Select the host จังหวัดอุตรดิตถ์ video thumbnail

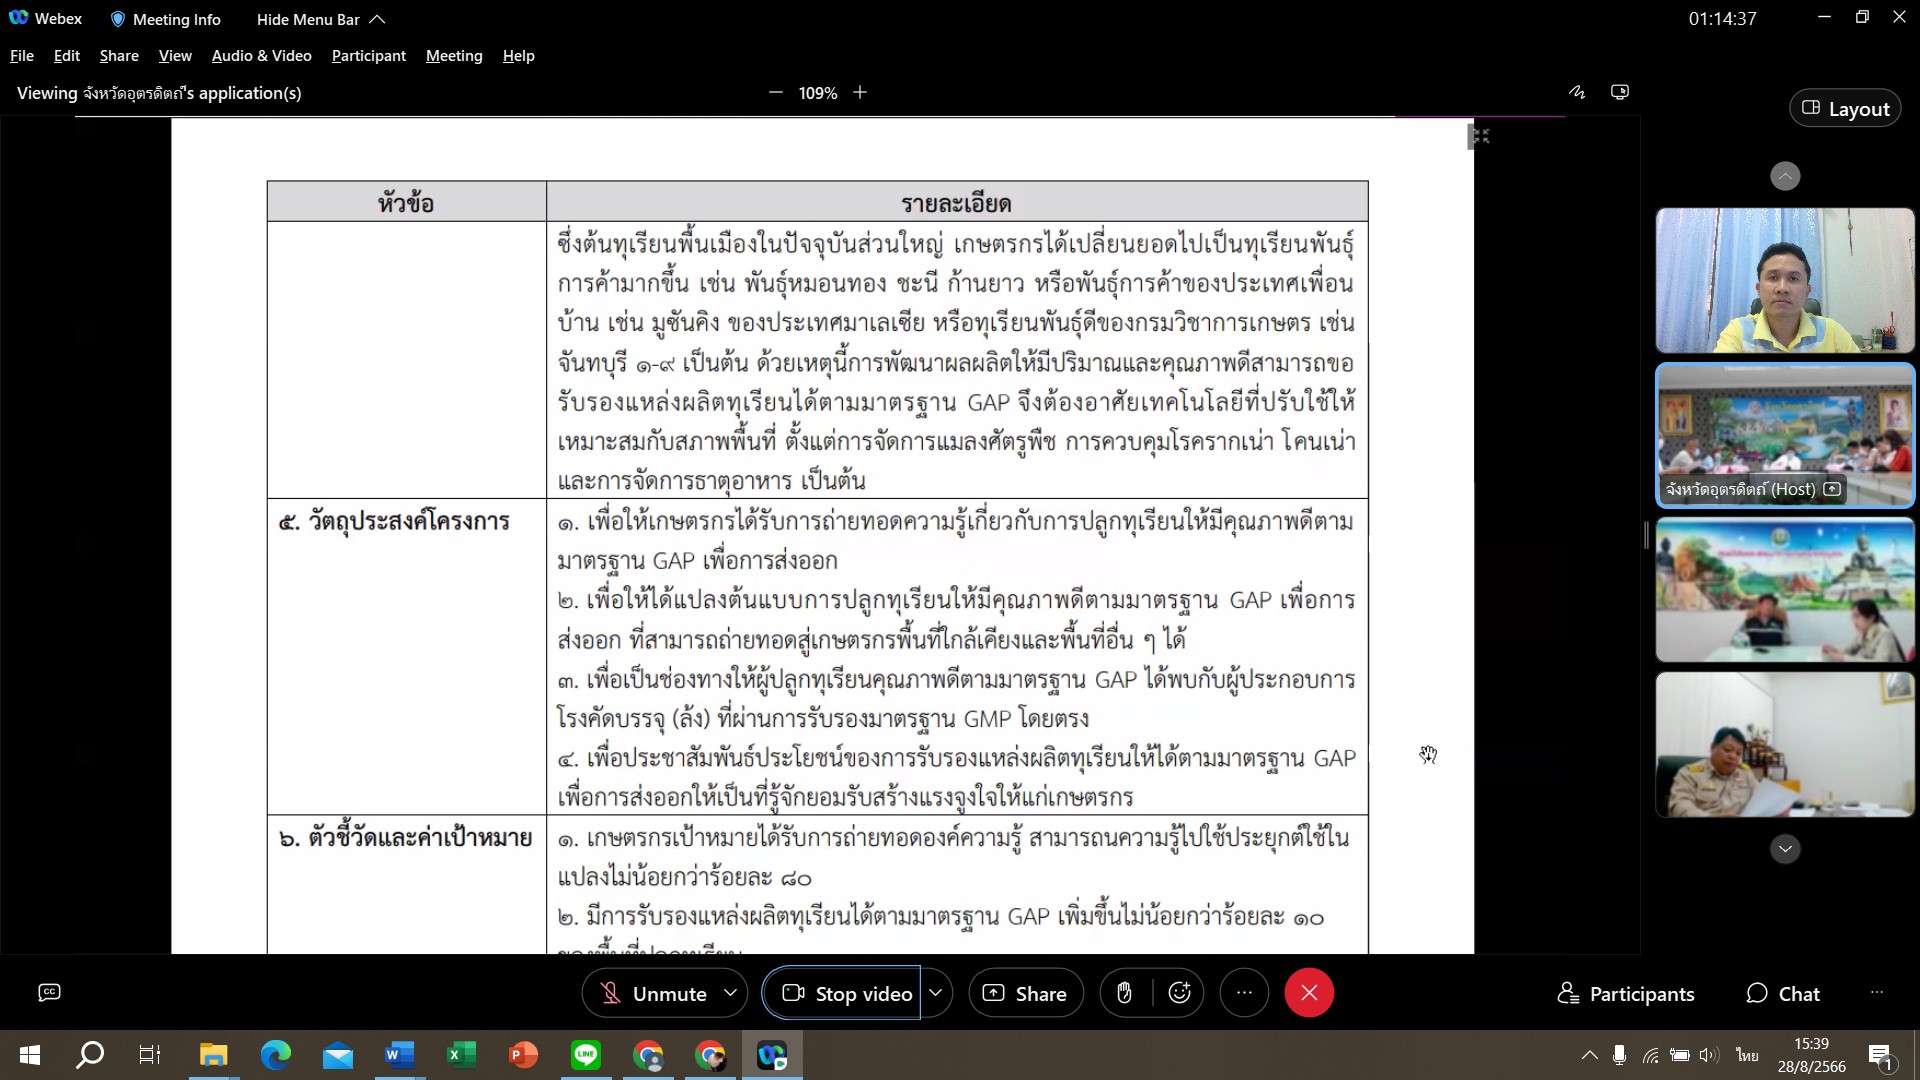(x=1785, y=435)
